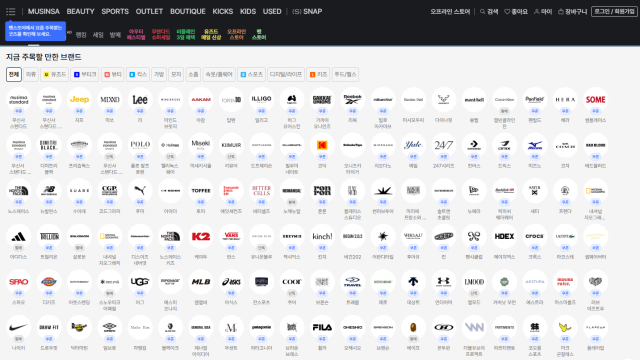Select the New Balance brand logo
Screen dimensions: 640x360
tap(49, 191)
